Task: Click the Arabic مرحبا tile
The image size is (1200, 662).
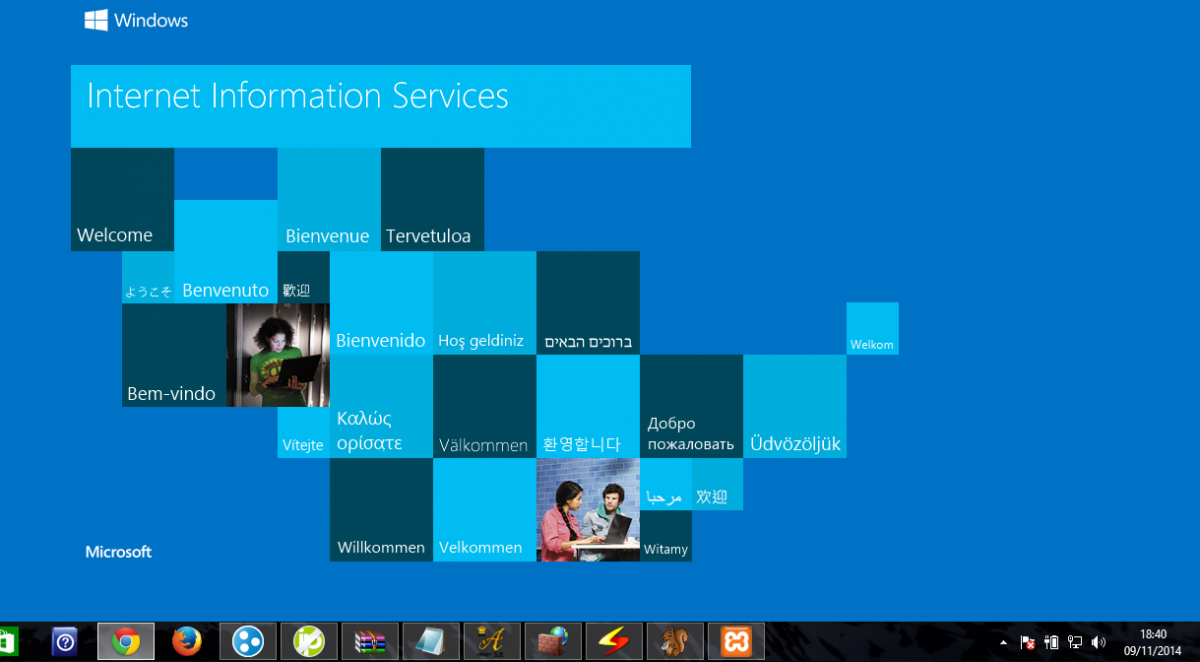Action: pos(665,484)
